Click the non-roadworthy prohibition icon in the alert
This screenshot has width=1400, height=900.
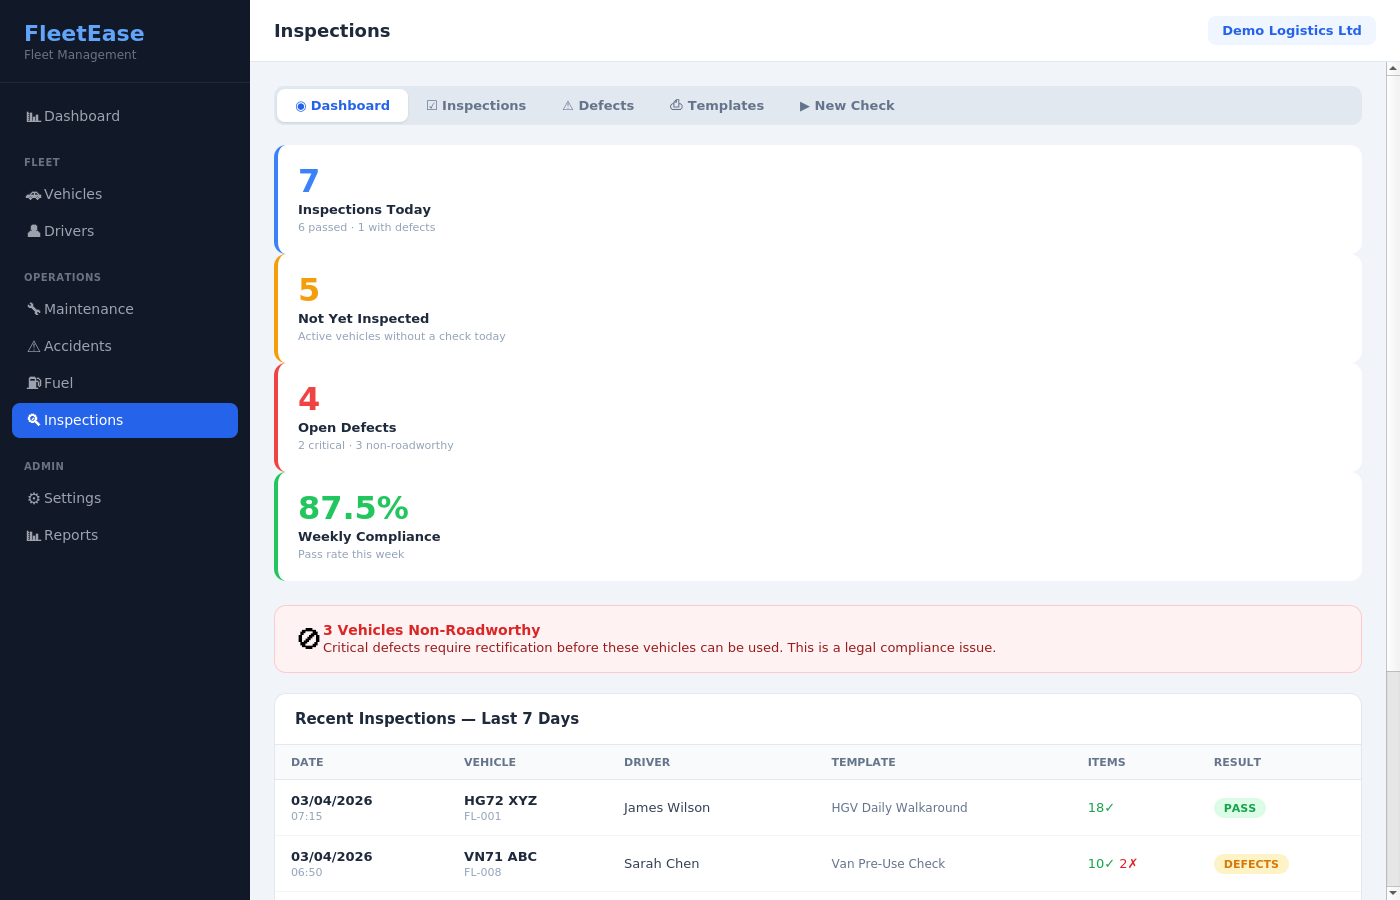coord(308,637)
